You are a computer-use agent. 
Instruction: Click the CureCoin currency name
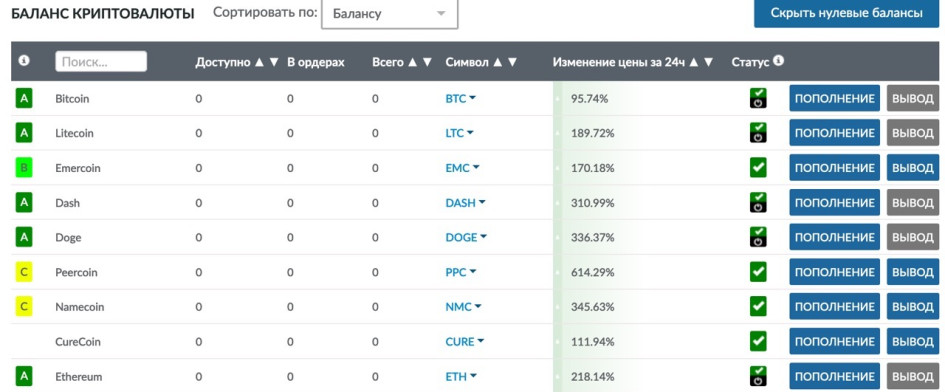click(78, 342)
